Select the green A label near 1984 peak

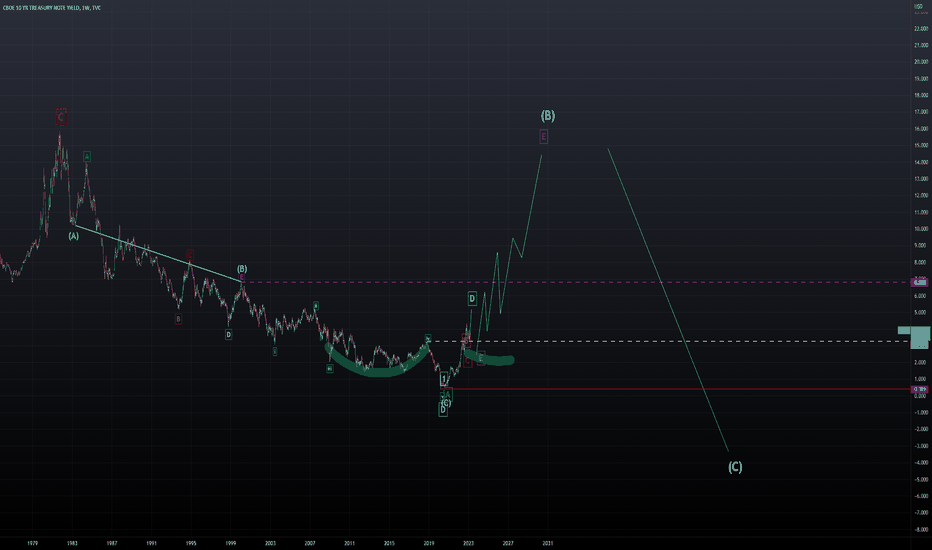(87, 156)
